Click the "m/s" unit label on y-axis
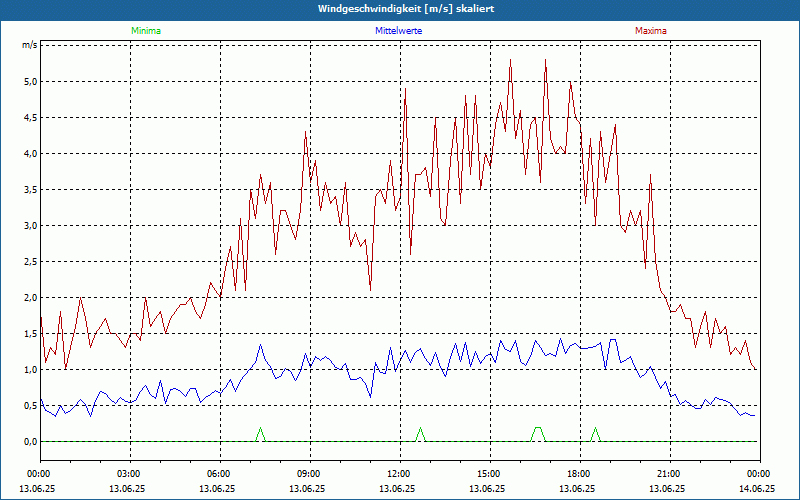800x500 pixels. pos(30,45)
